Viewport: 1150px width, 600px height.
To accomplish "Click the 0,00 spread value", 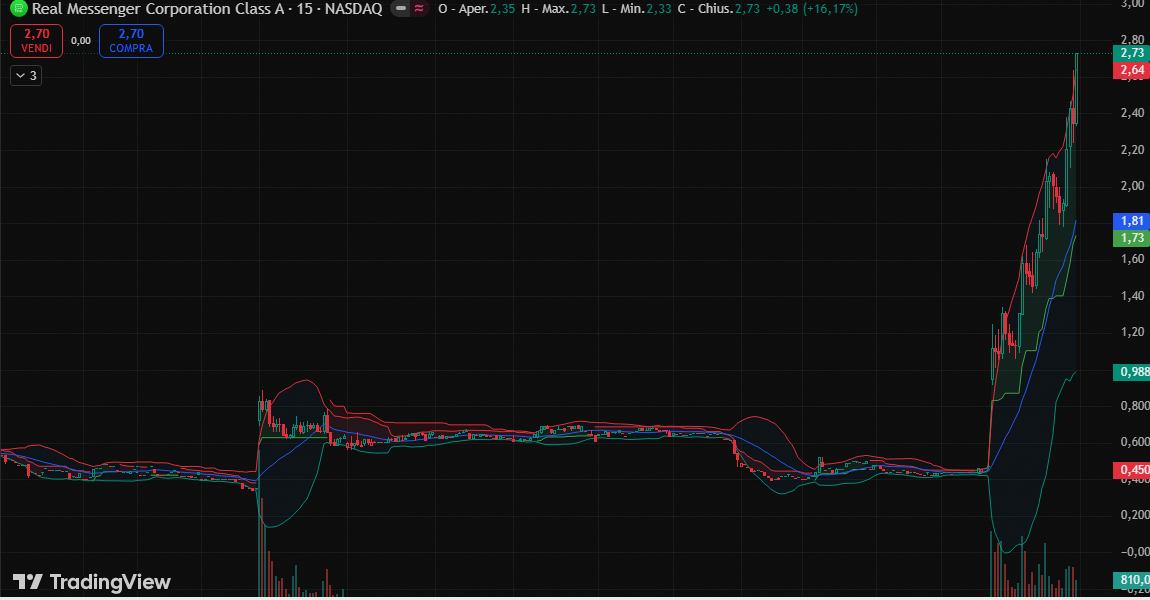I will pyautogui.click(x=81, y=40).
